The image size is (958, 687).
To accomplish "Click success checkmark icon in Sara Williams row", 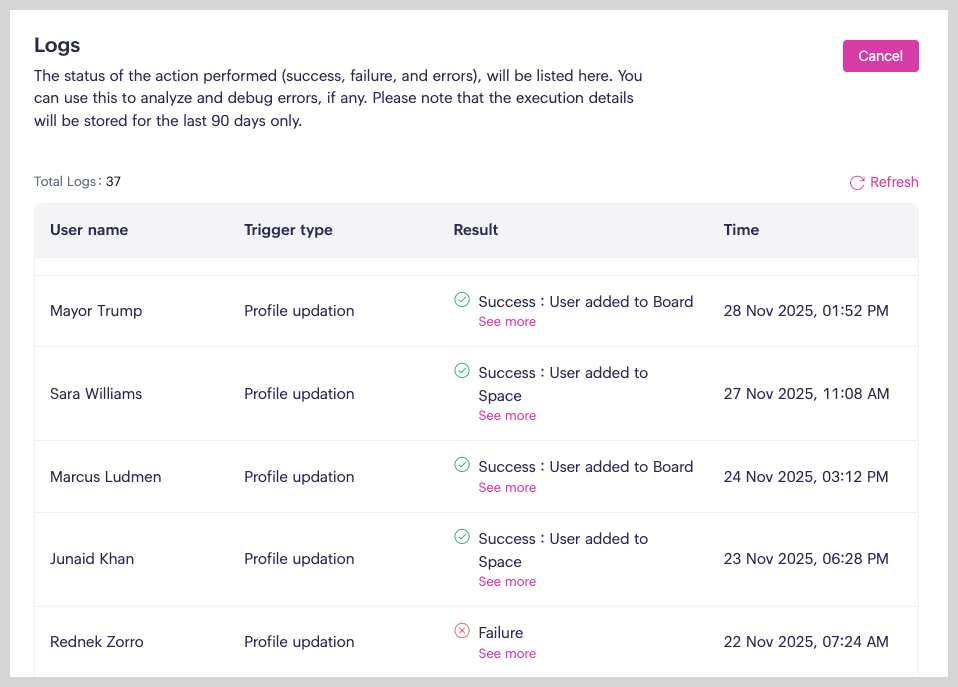I will click(462, 371).
